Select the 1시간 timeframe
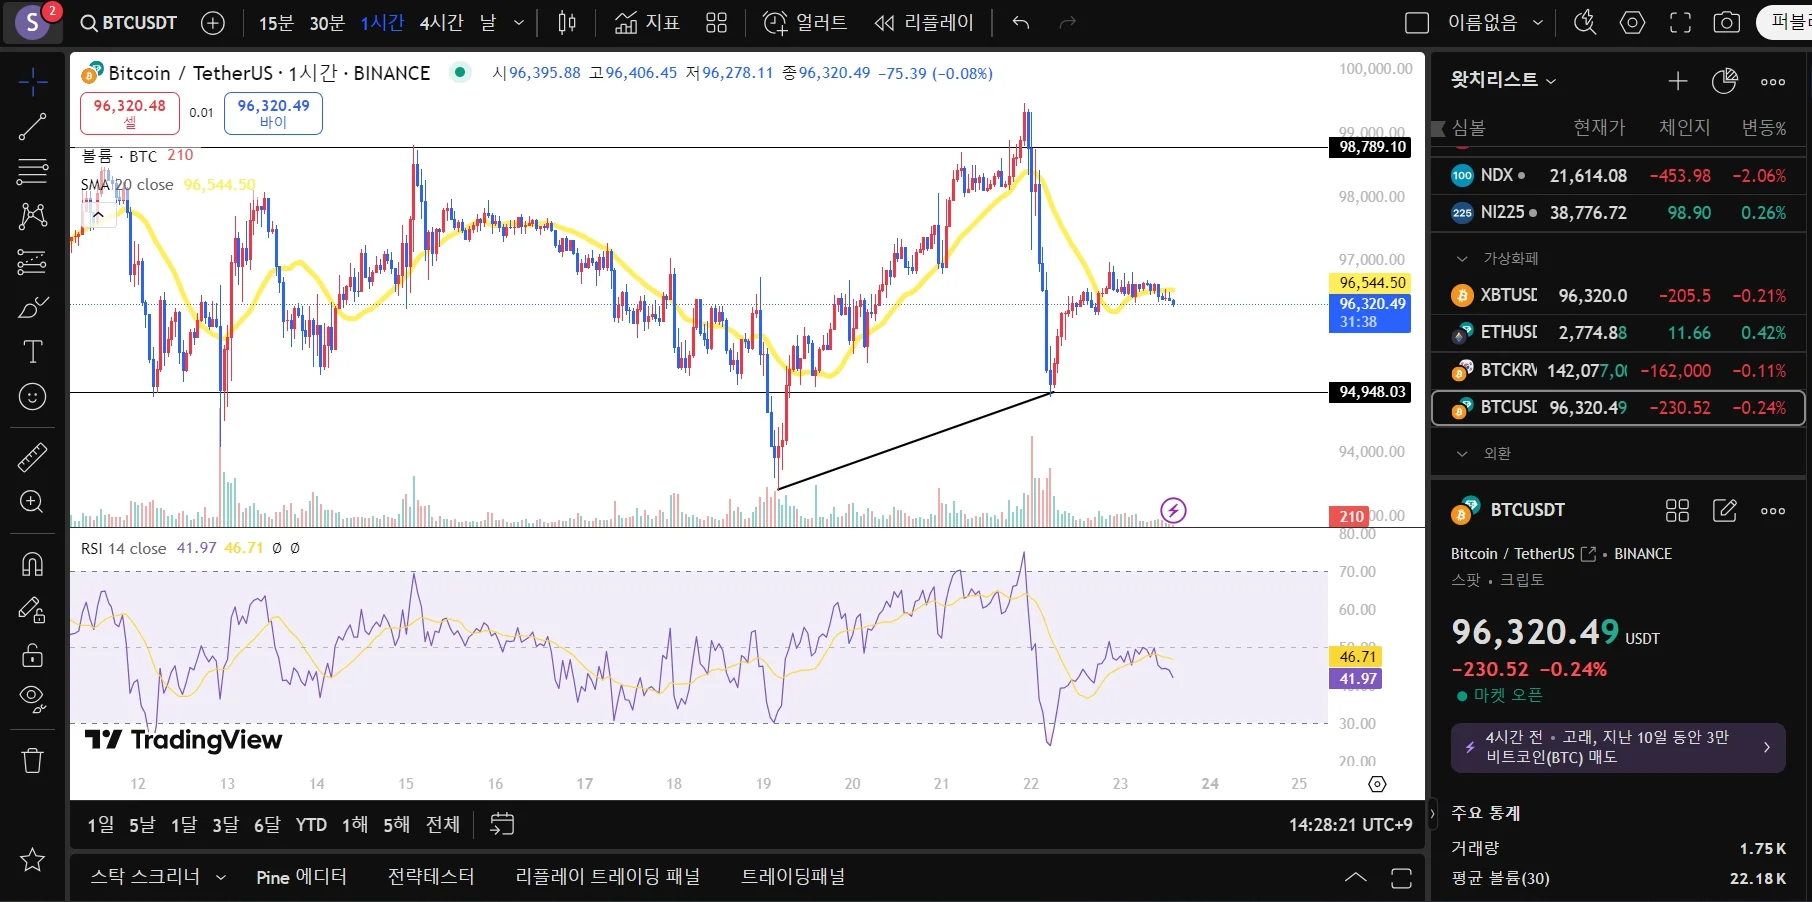 382,22
